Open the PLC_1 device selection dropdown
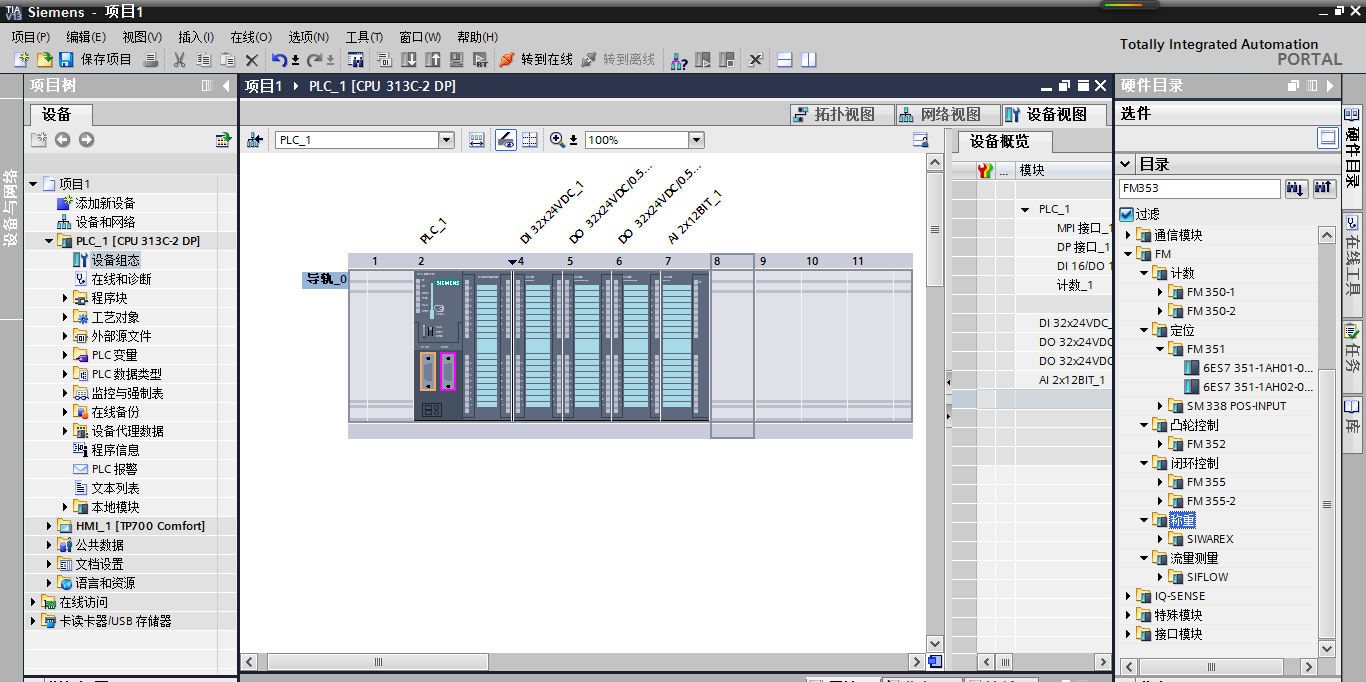This screenshot has width=1366, height=682. click(447, 140)
